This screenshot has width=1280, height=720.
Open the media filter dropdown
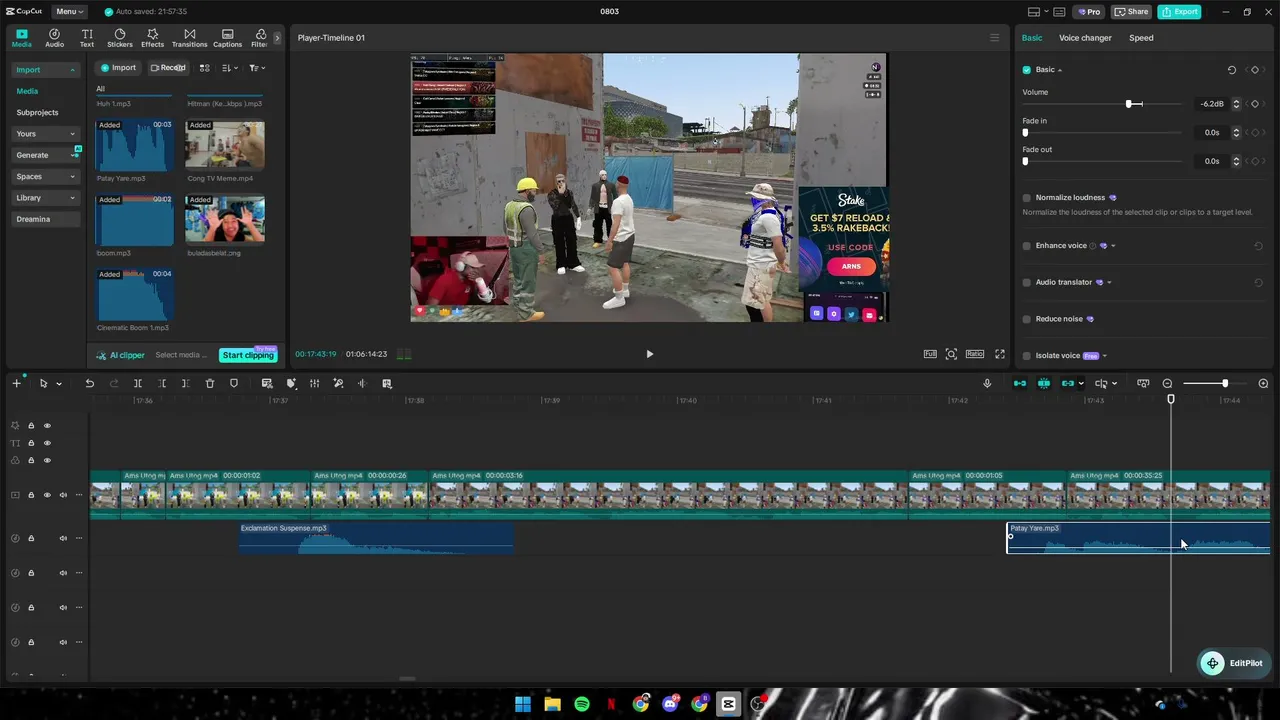(257, 68)
